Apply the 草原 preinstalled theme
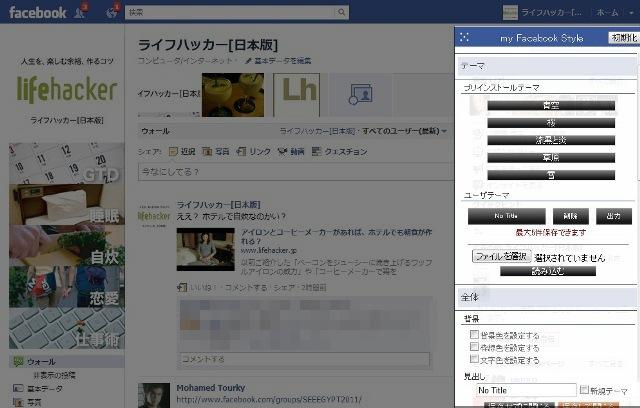This screenshot has width=640, height=408. tap(551, 158)
